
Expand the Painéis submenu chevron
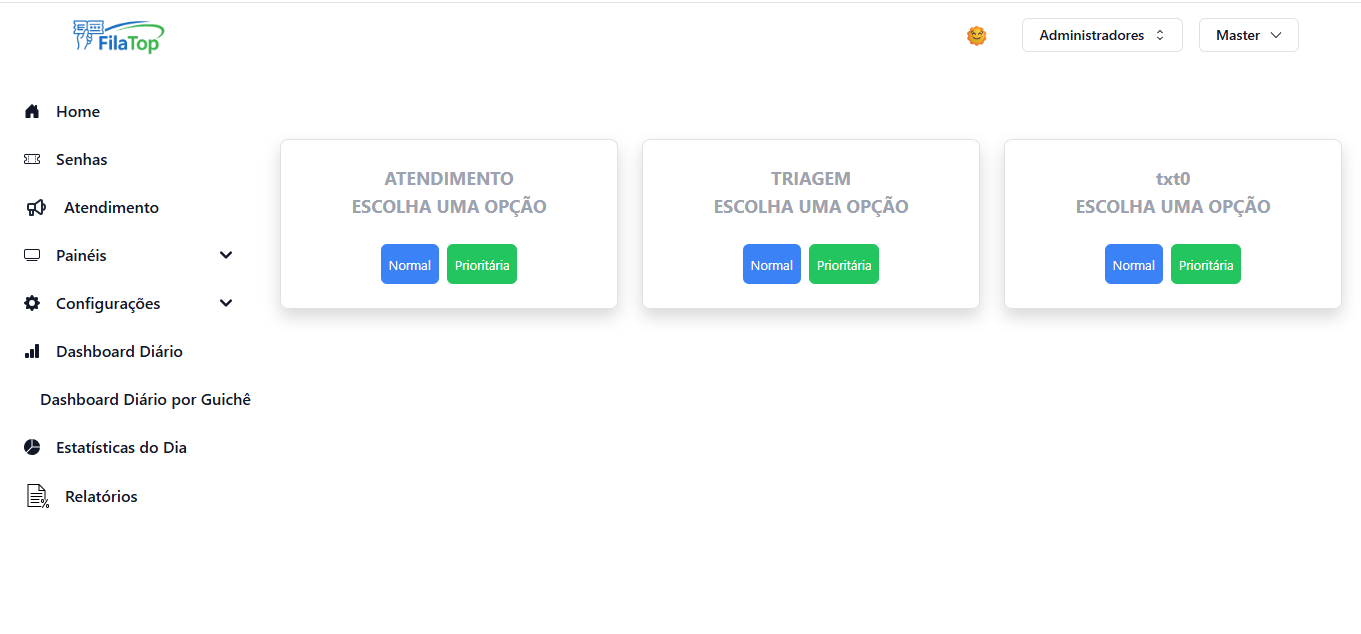226,256
